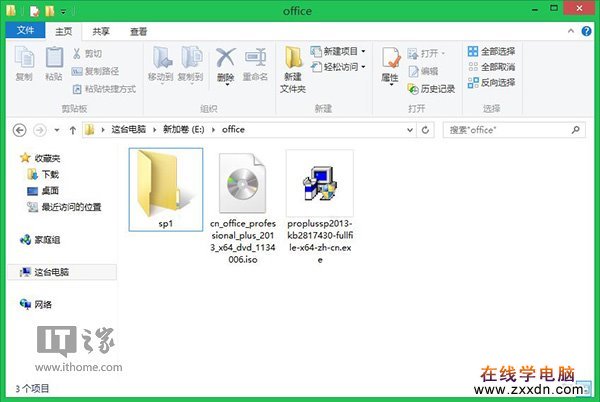Open the quick access toolbar customize arrow
Viewport: 600px width, 402px height.
pos(64,11)
